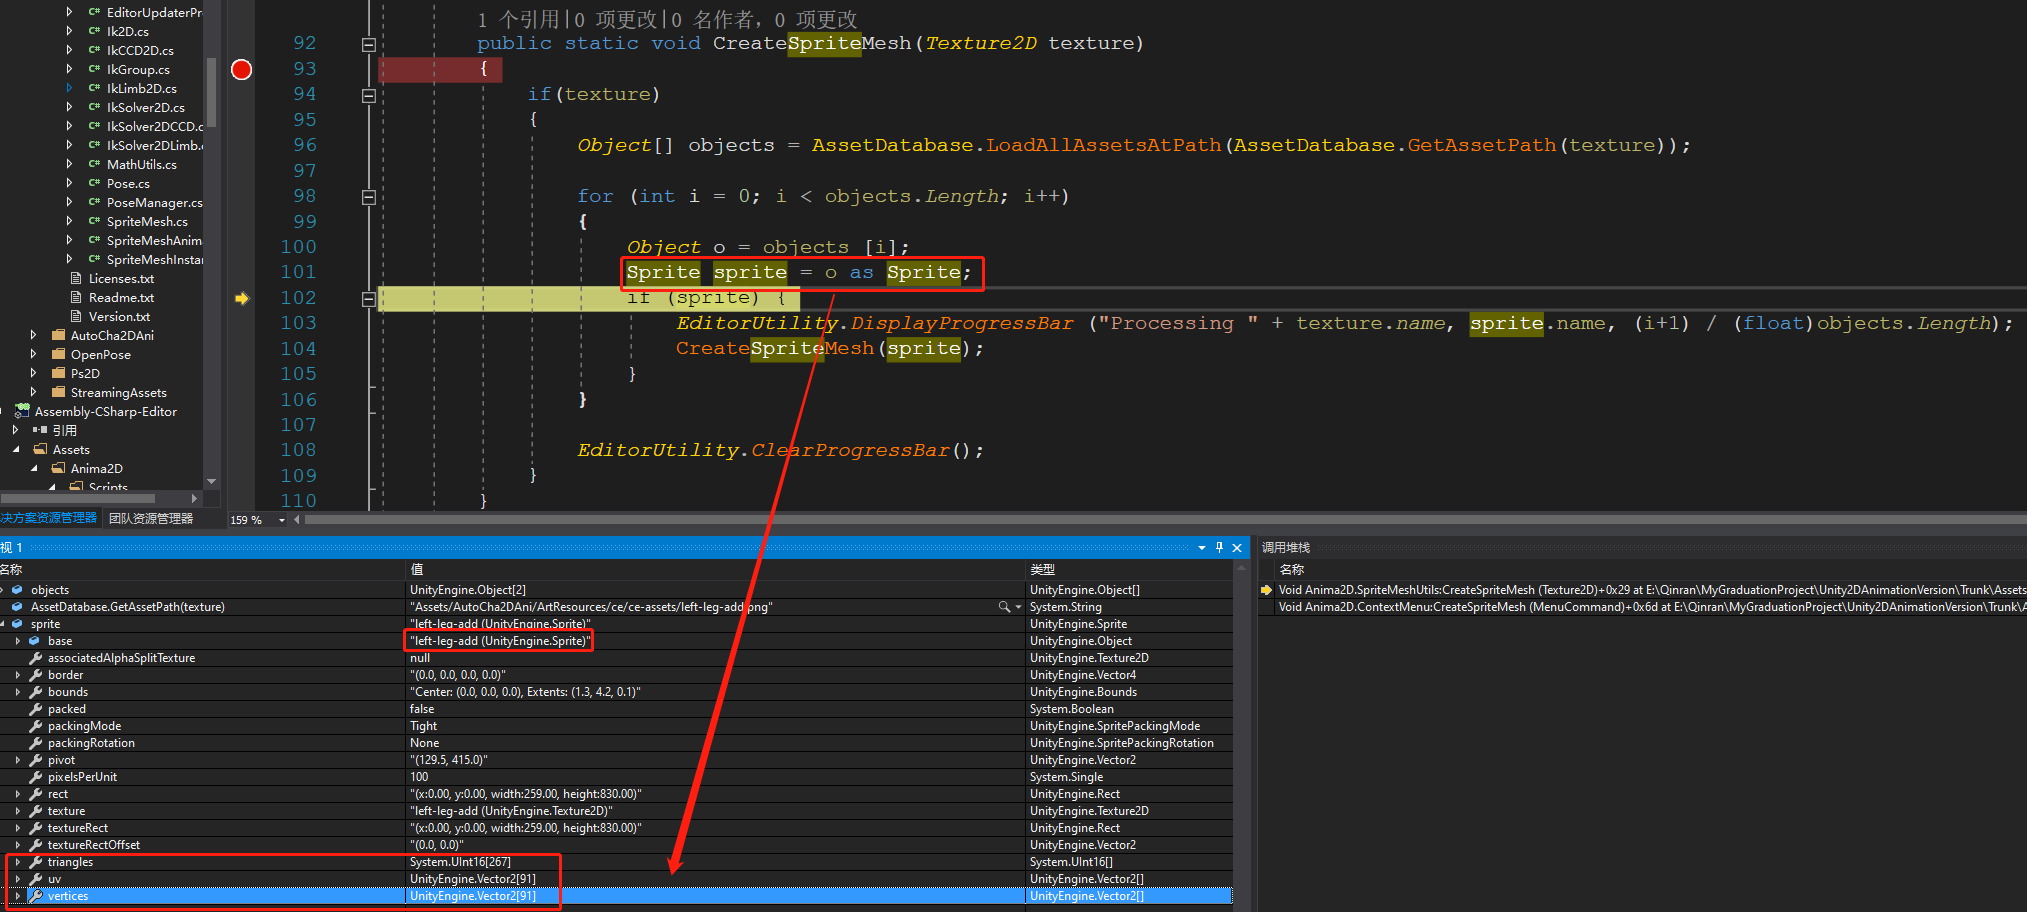Select the CreateSpriteMesh (Texture2D) call stack frame
The image size is (2027, 912).
point(1652,590)
